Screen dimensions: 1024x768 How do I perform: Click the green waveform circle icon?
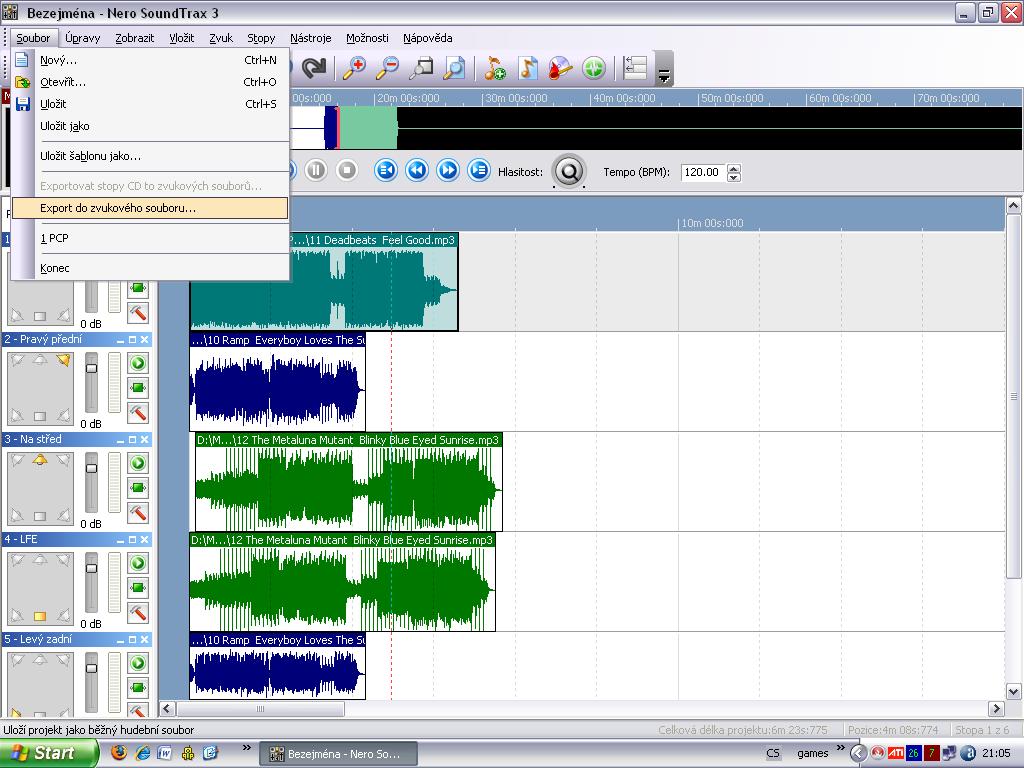tap(594, 68)
